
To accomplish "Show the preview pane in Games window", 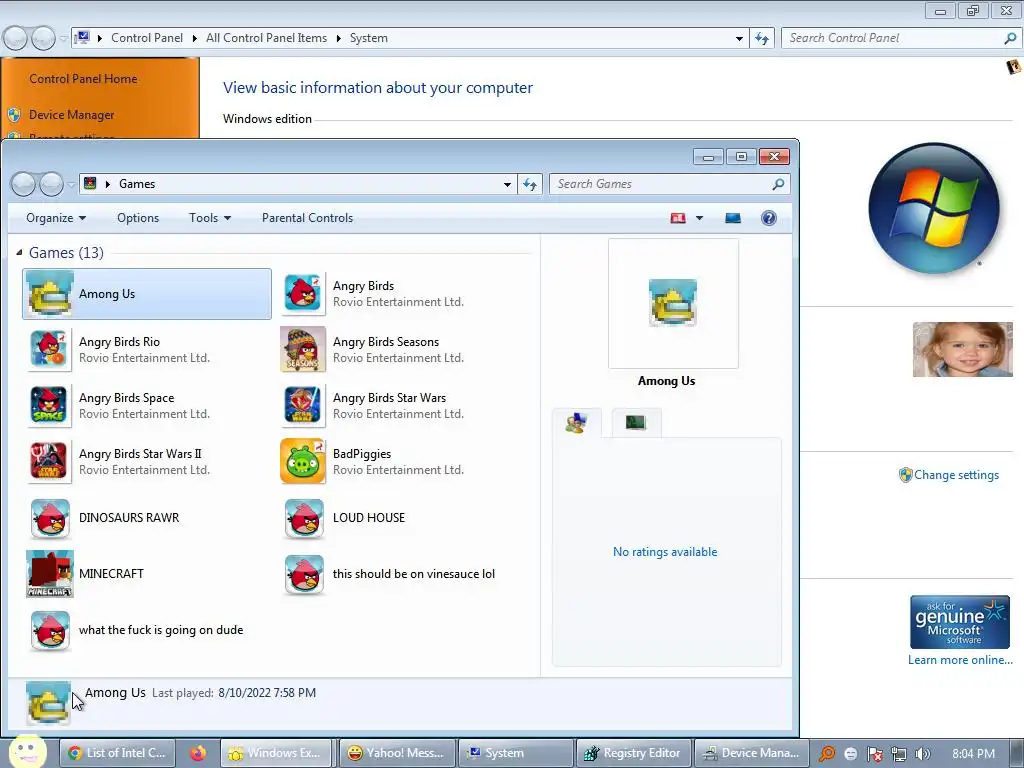I will pyautogui.click(x=733, y=218).
